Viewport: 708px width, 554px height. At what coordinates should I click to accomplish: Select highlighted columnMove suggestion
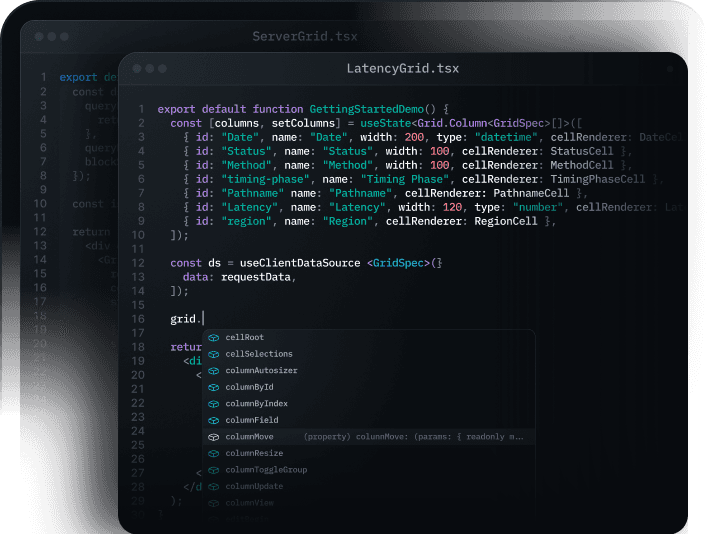click(369, 437)
